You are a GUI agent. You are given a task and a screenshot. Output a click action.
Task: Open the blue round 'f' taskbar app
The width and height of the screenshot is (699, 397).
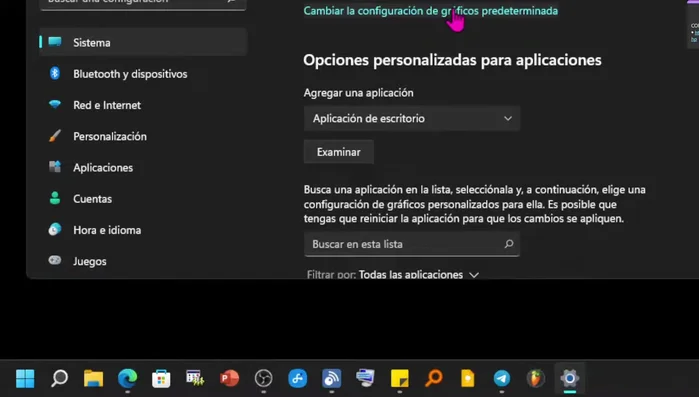[x=297, y=379]
